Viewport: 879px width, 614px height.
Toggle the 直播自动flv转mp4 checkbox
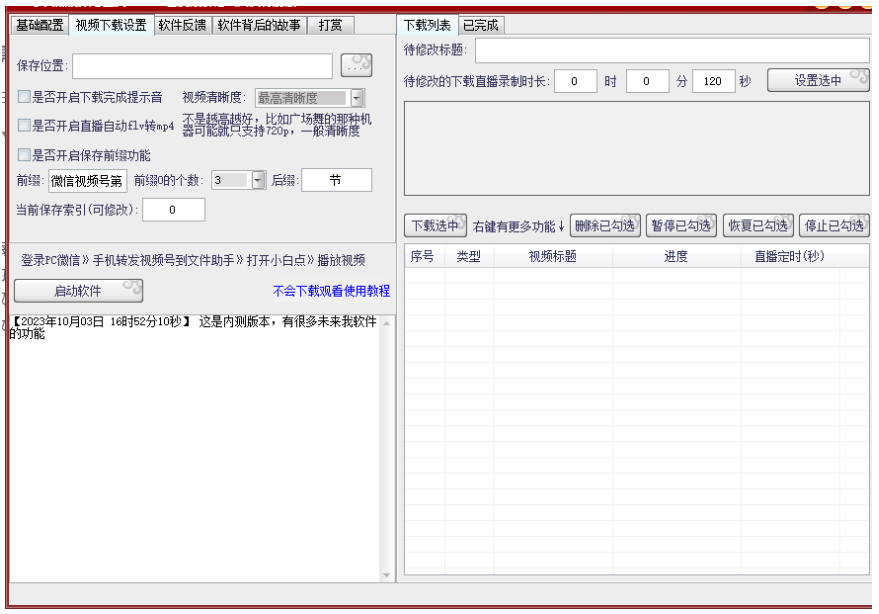click(25, 126)
